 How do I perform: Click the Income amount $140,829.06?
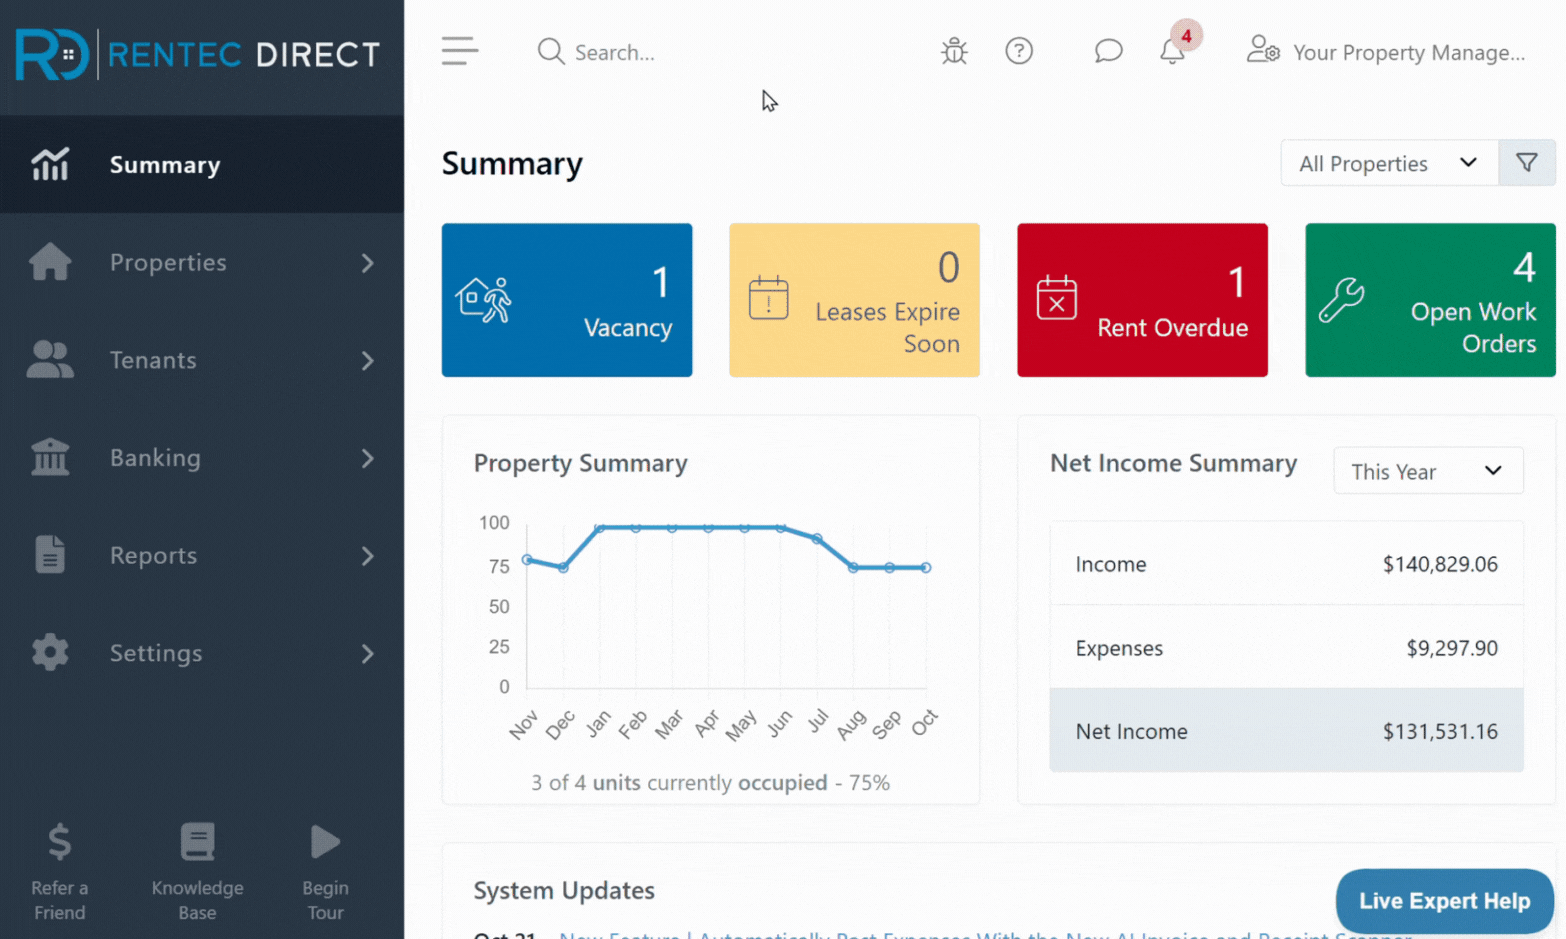coord(1440,564)
